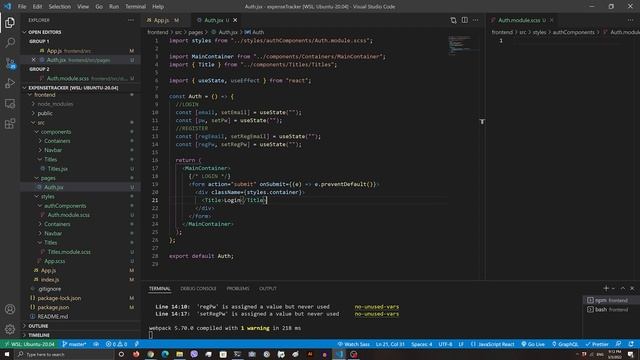Open the Explorer view in activity bar
Screen dimensions: 640x360
[x=10, y=22]
